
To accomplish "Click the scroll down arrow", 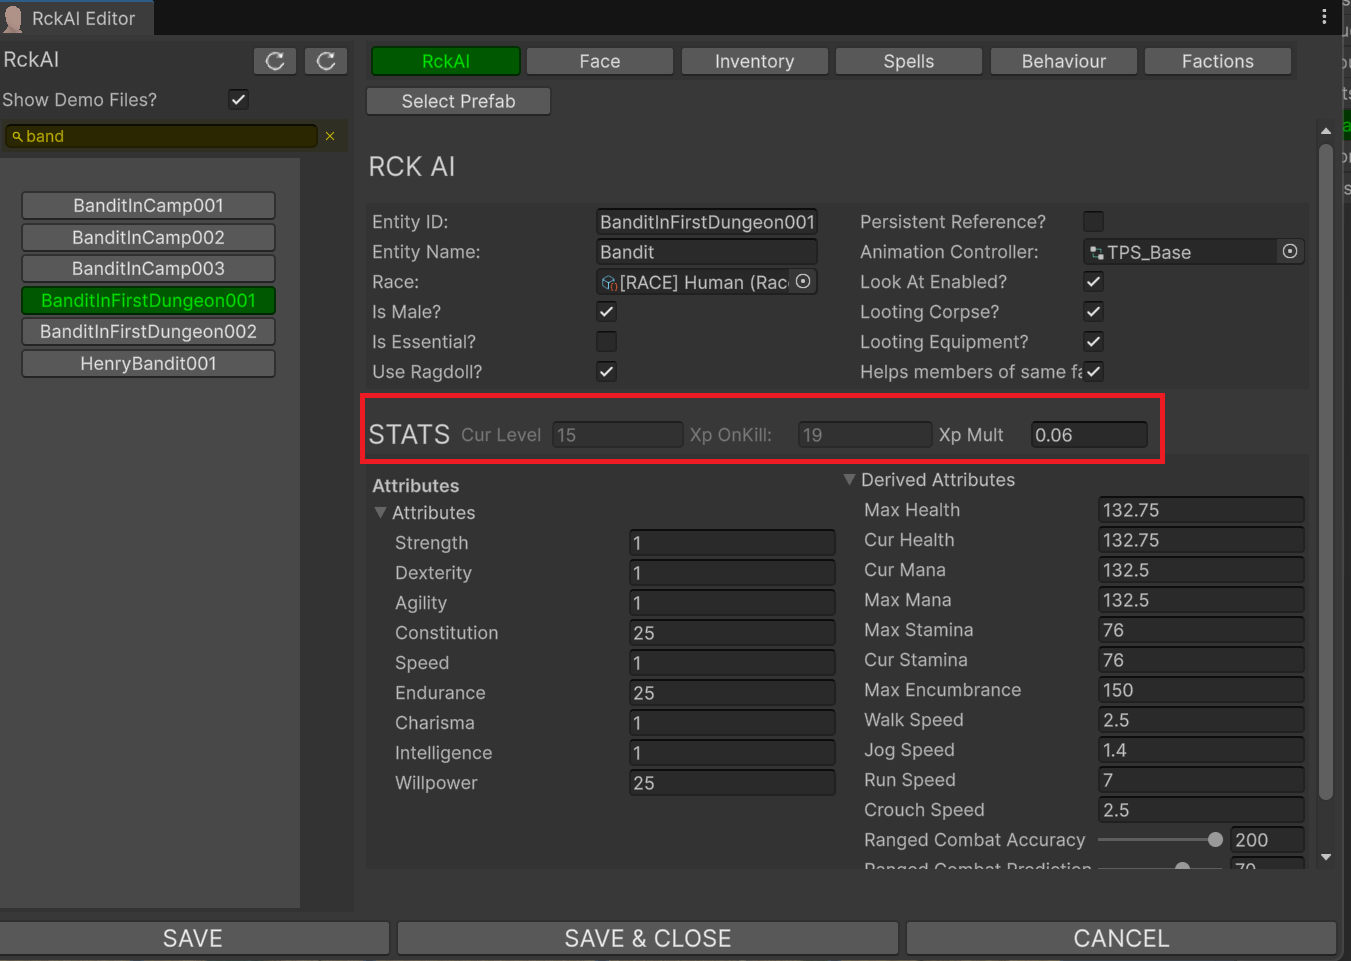I will [1326, 857].
